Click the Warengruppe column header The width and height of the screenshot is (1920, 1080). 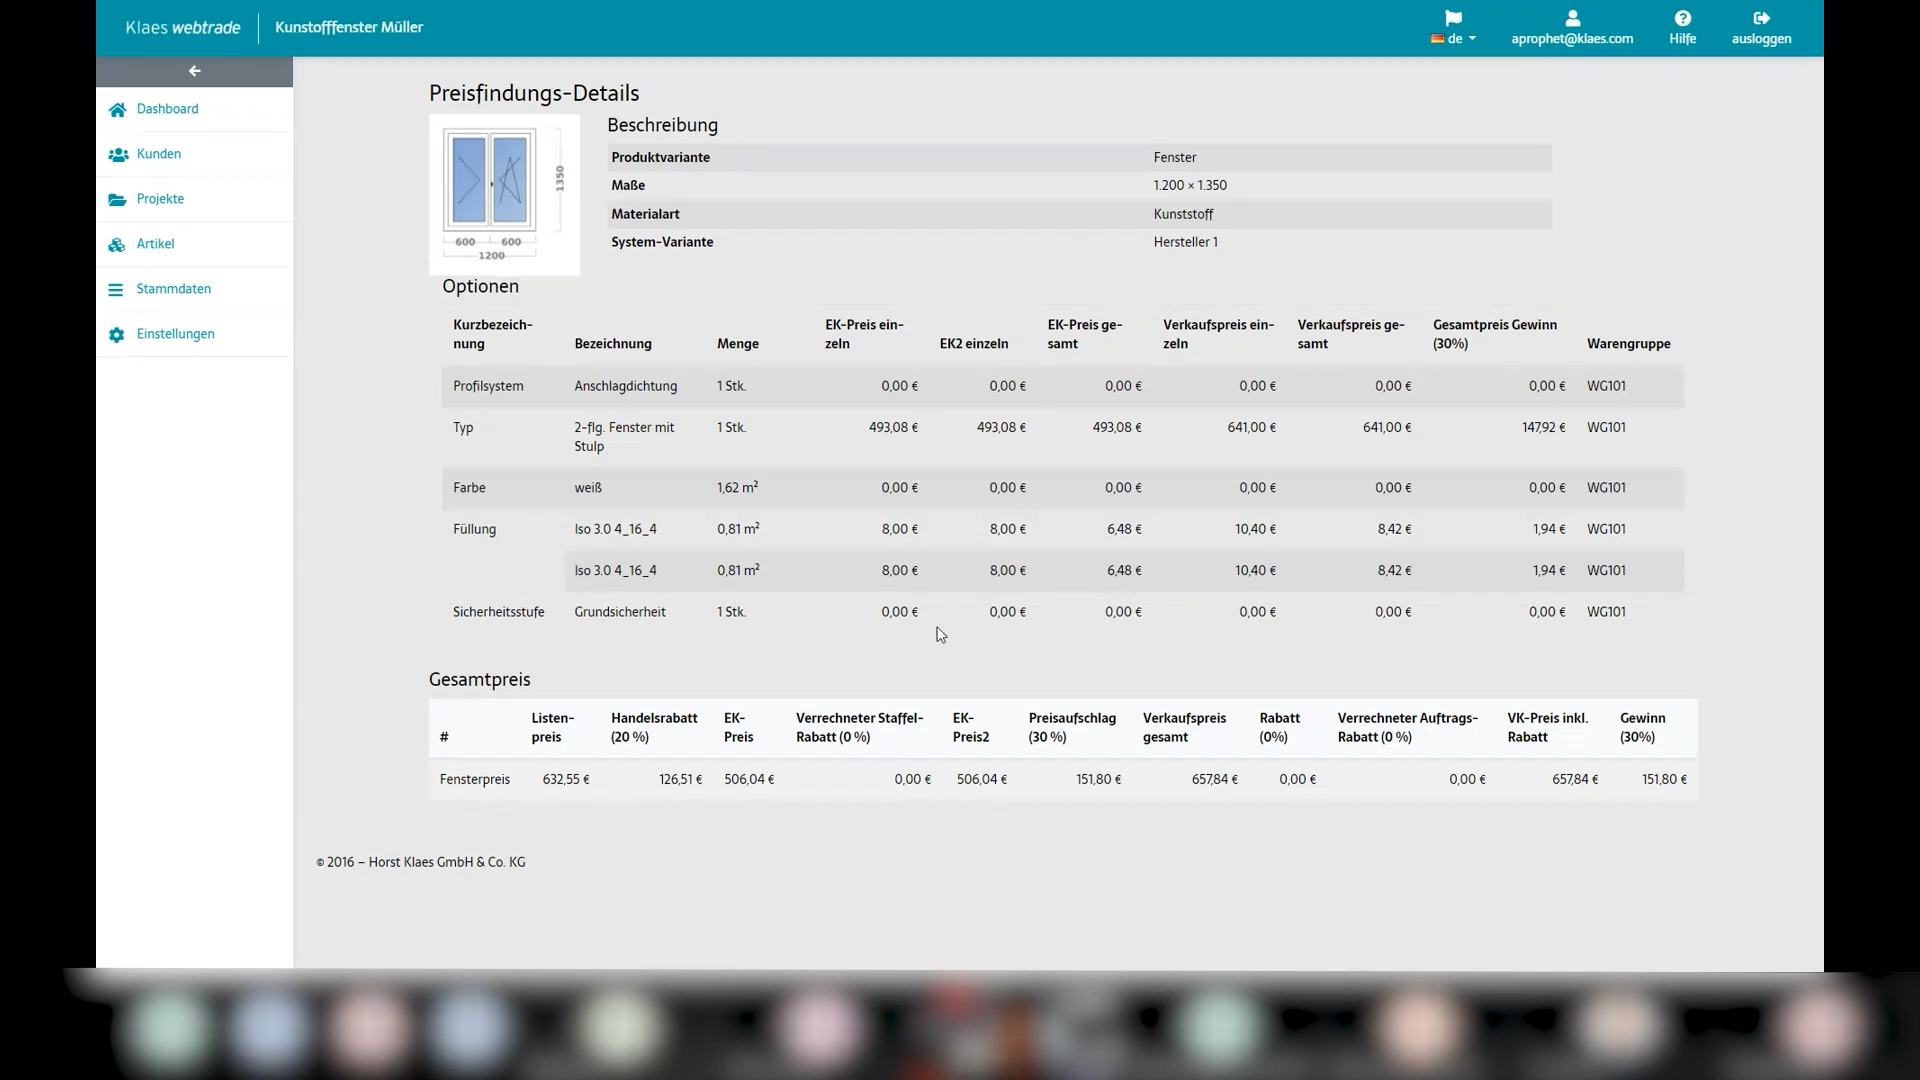(x=1628, y=344)
